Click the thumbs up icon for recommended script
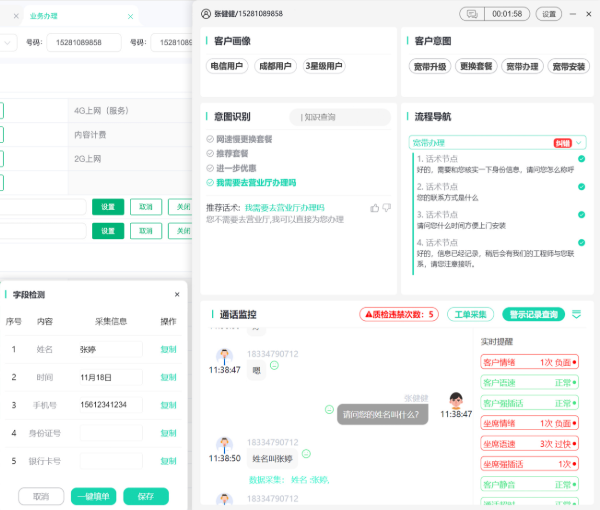Image resolution: width=600 pixels, height=510 pixels. (375, 208)
